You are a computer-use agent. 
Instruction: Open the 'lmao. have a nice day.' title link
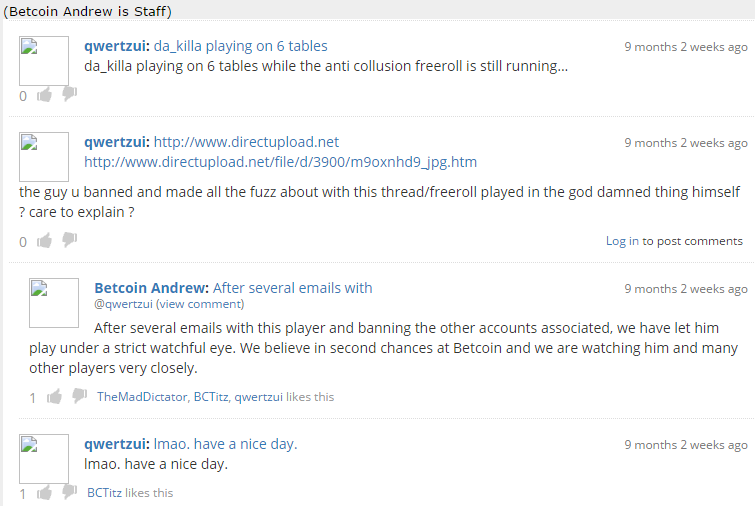pos(225,444)
